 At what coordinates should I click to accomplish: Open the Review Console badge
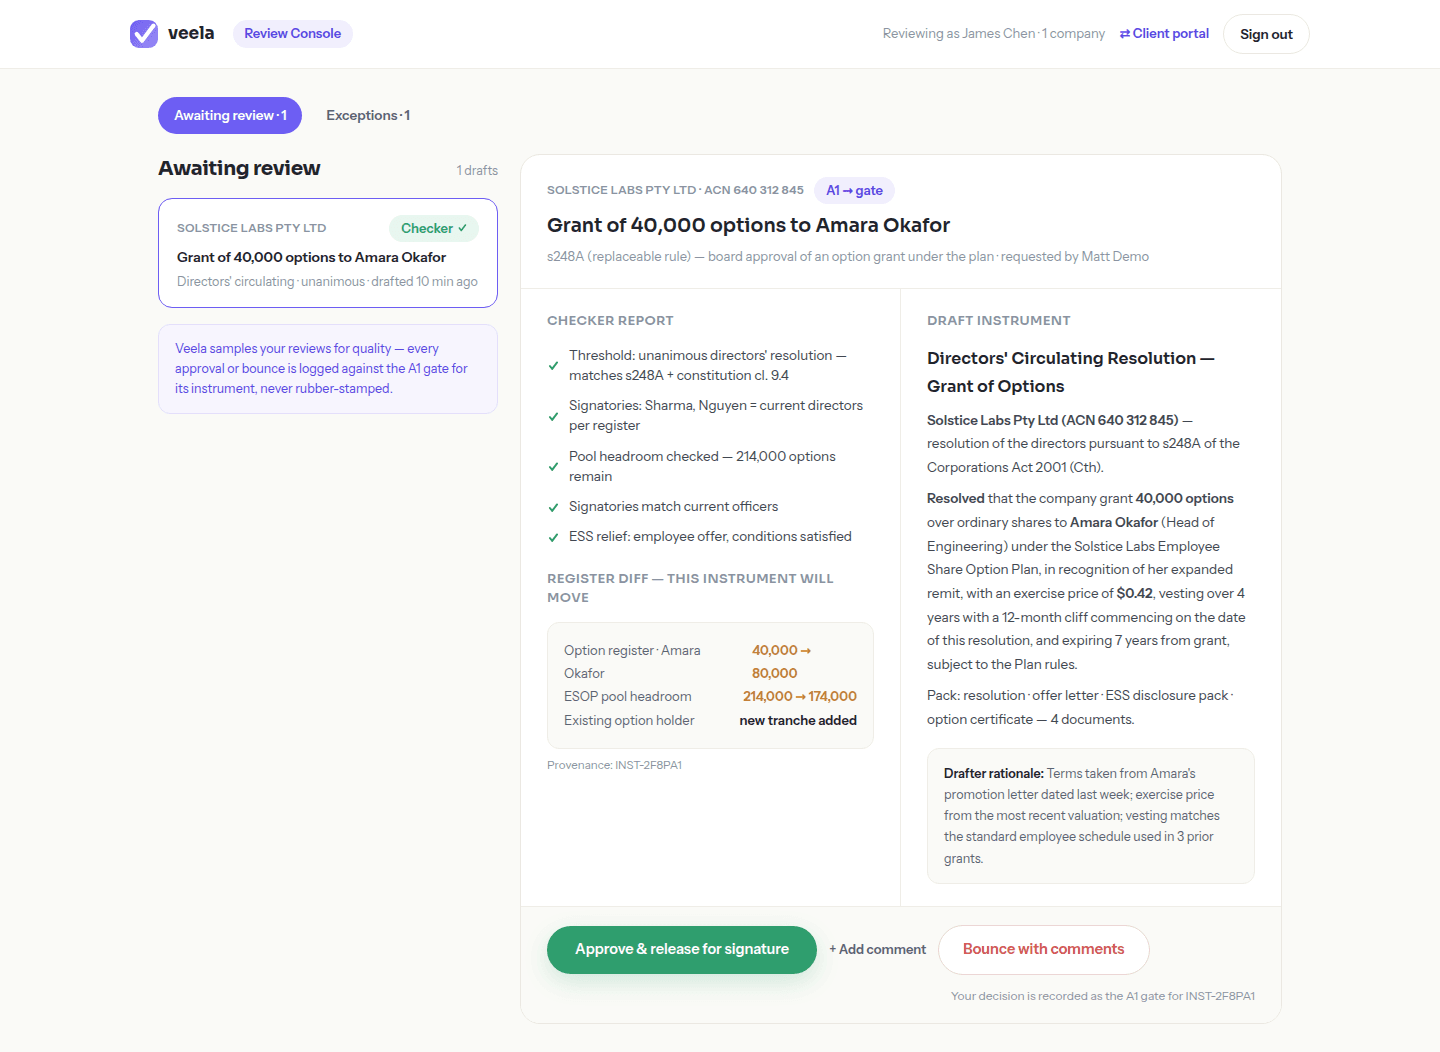click(293, 33)
